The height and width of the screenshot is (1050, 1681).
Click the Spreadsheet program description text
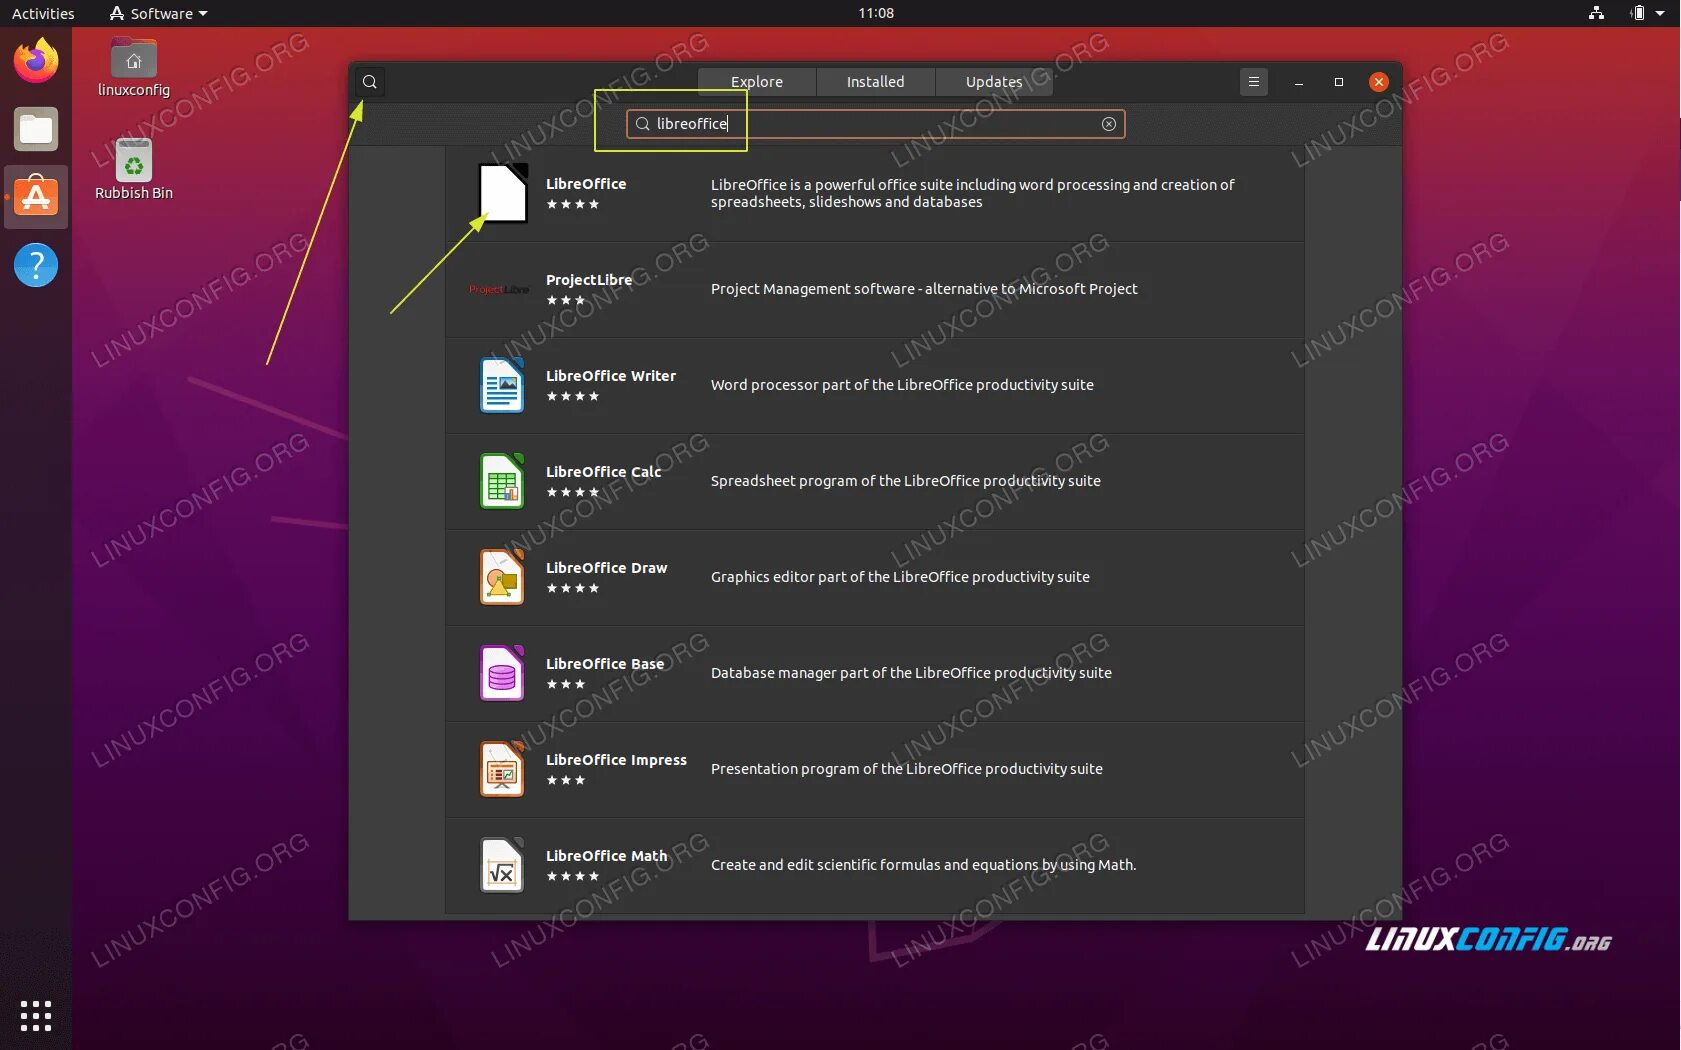tap(906, 481)
